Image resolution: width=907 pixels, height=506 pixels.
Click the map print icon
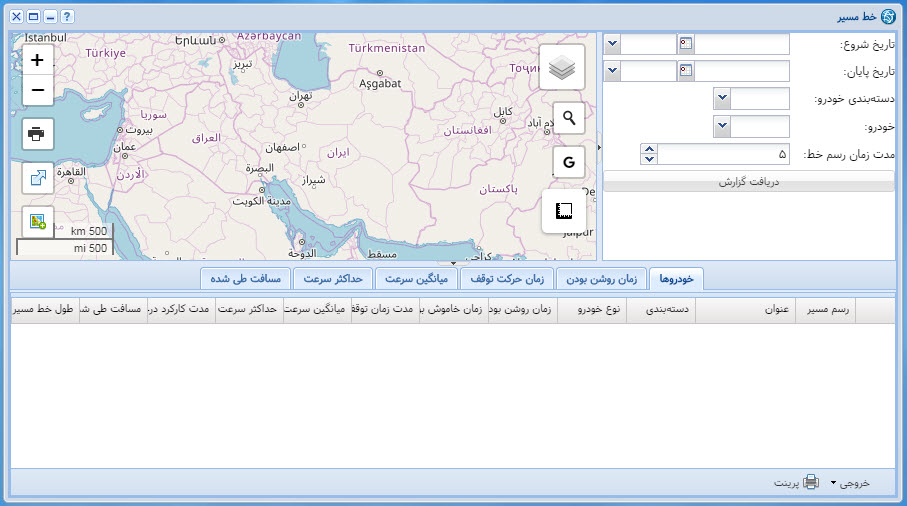(37, 133)
